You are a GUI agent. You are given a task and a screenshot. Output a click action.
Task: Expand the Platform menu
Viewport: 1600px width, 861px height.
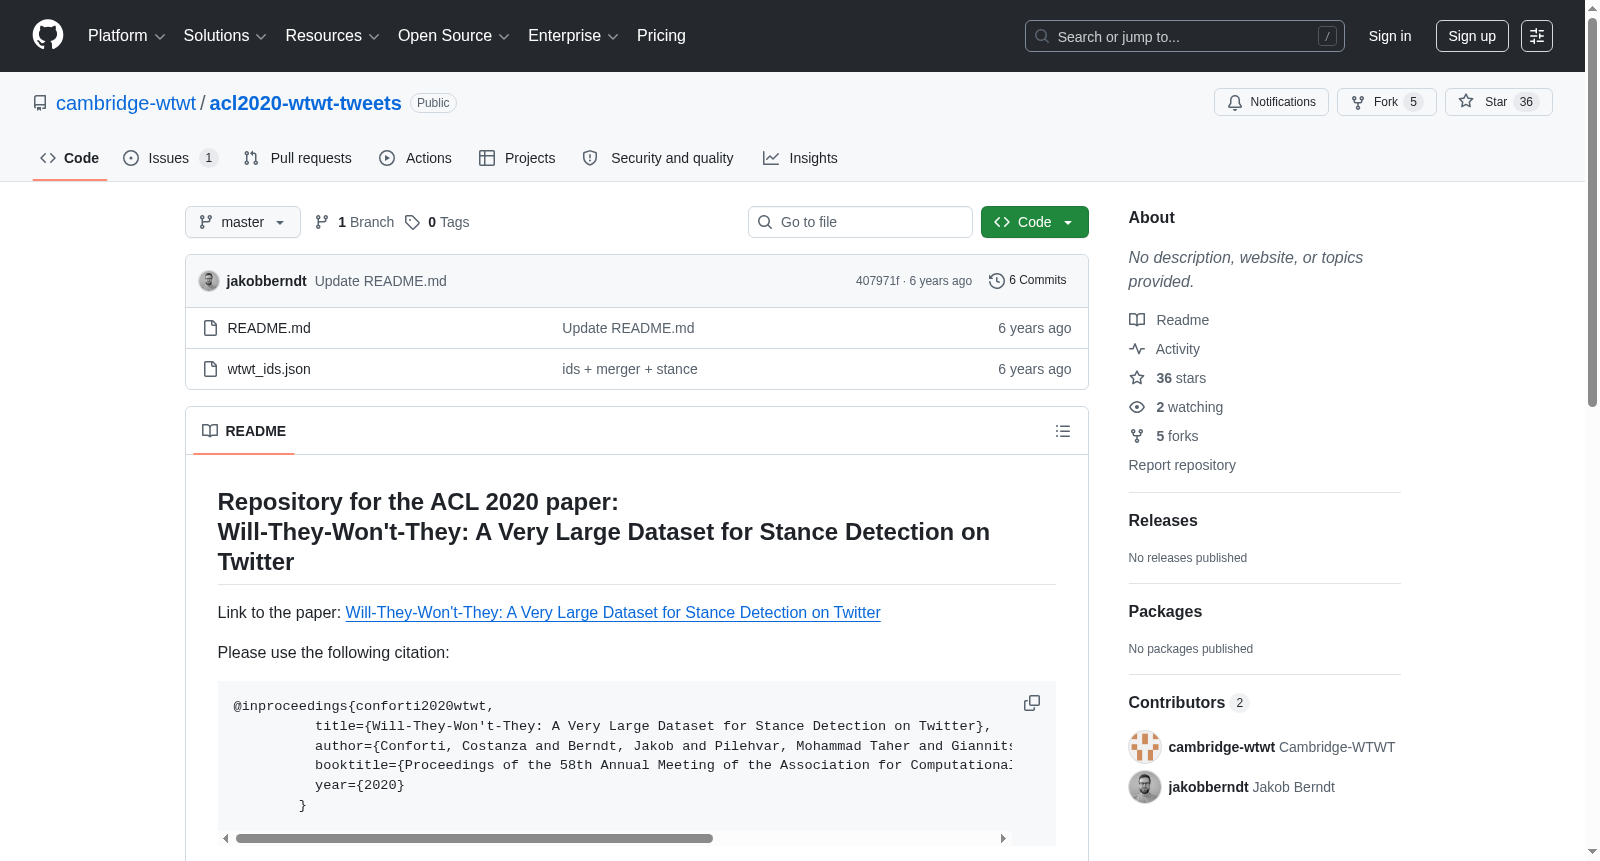126,36
